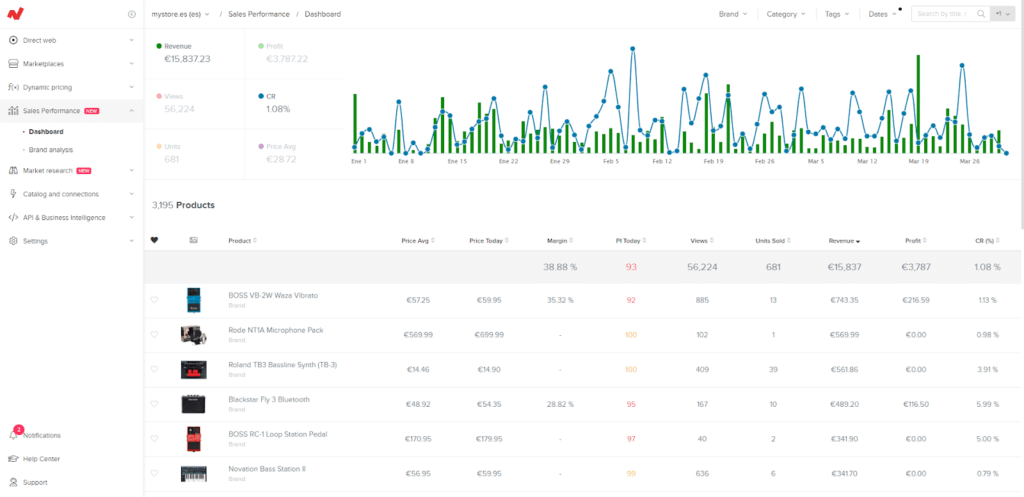Open the +1 dropdown beside search
The image size is (1024, 497).
tap(1002, 14)
